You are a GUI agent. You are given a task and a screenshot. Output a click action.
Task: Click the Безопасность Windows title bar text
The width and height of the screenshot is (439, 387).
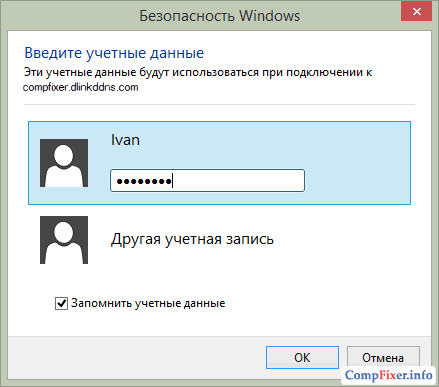click(220, 16)
